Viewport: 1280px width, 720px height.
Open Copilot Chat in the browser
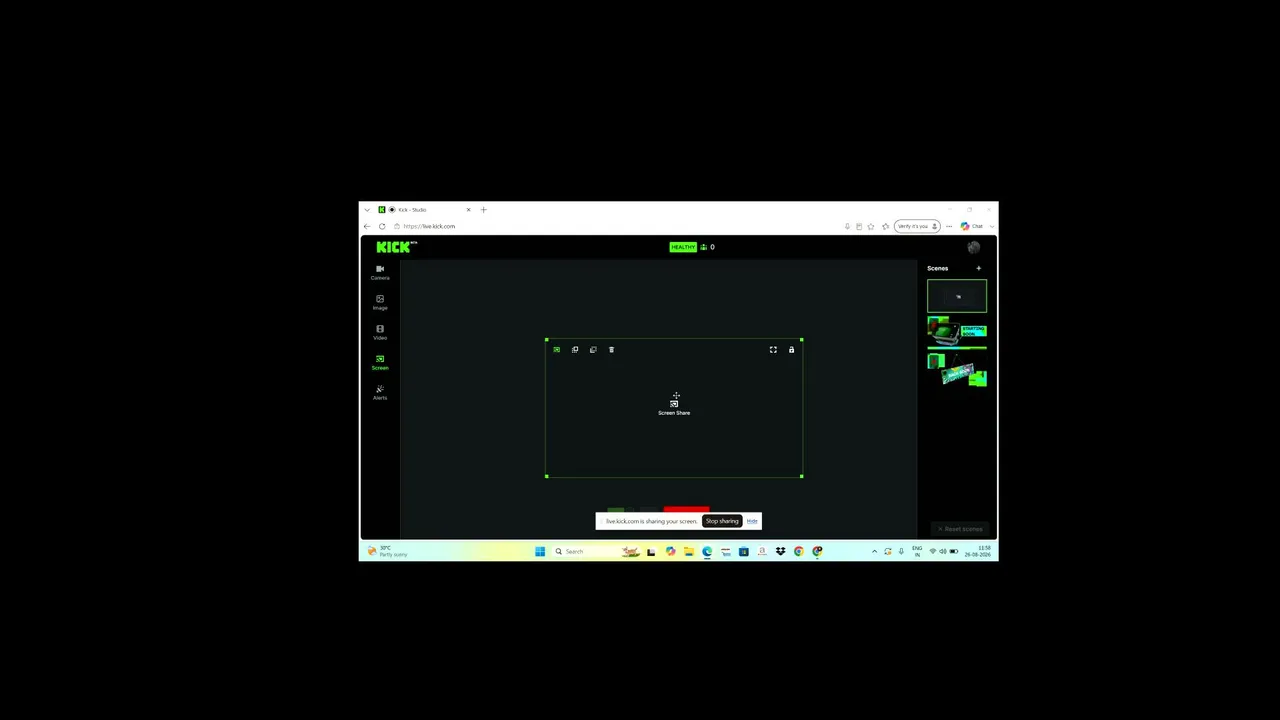[x=971, y=226]
